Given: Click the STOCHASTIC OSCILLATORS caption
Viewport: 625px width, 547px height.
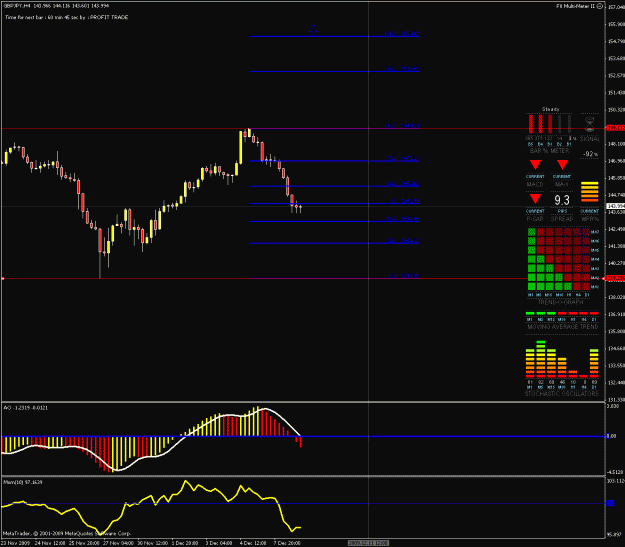Looking at the screenshot, I should point(562,394).
